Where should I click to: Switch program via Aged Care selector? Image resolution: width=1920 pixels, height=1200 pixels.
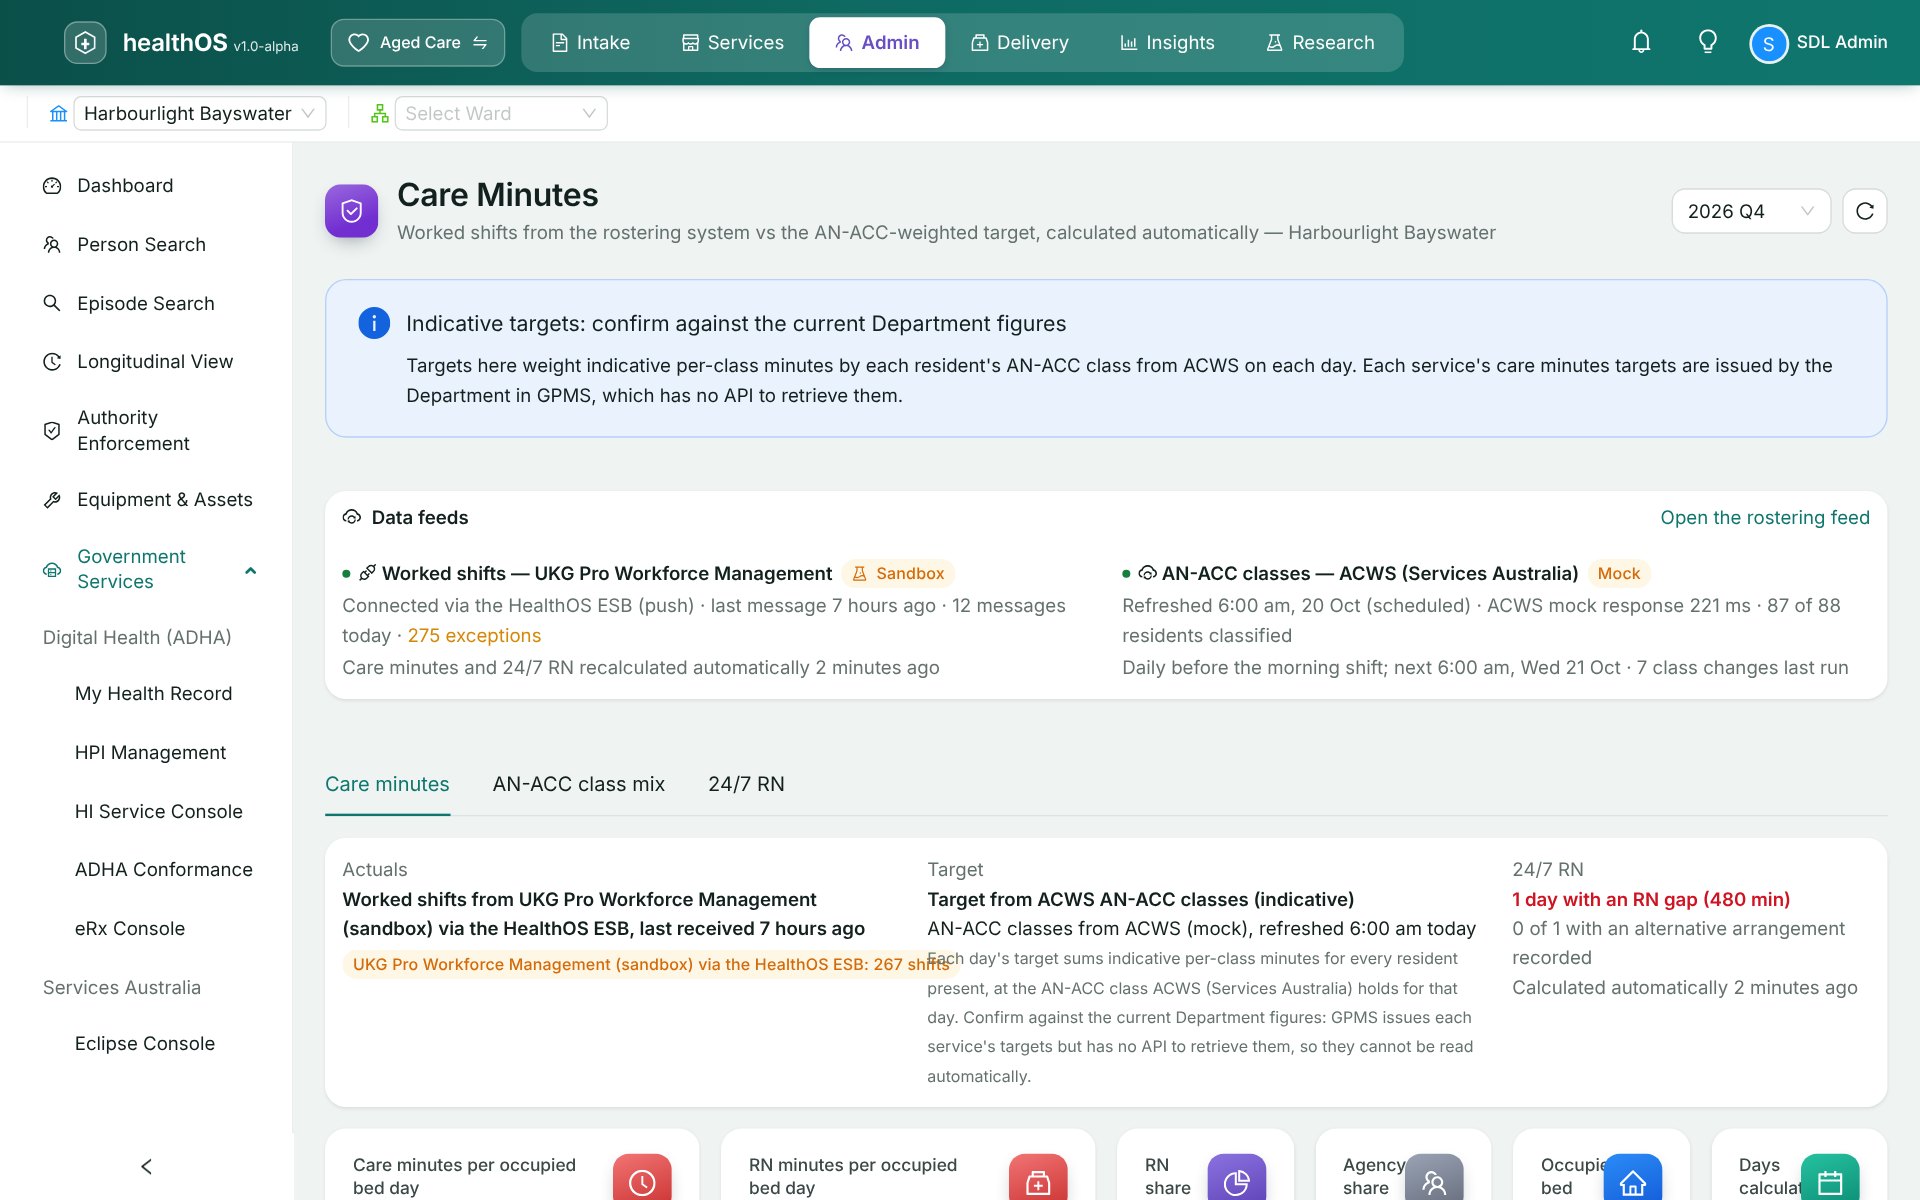pos(418,42)
